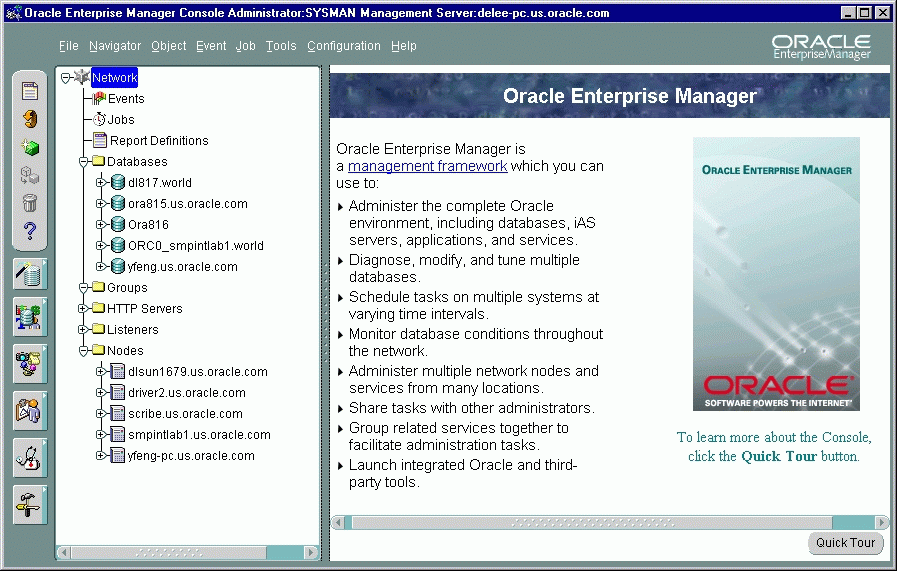Click the green cube create icon

tap(30, 148)
